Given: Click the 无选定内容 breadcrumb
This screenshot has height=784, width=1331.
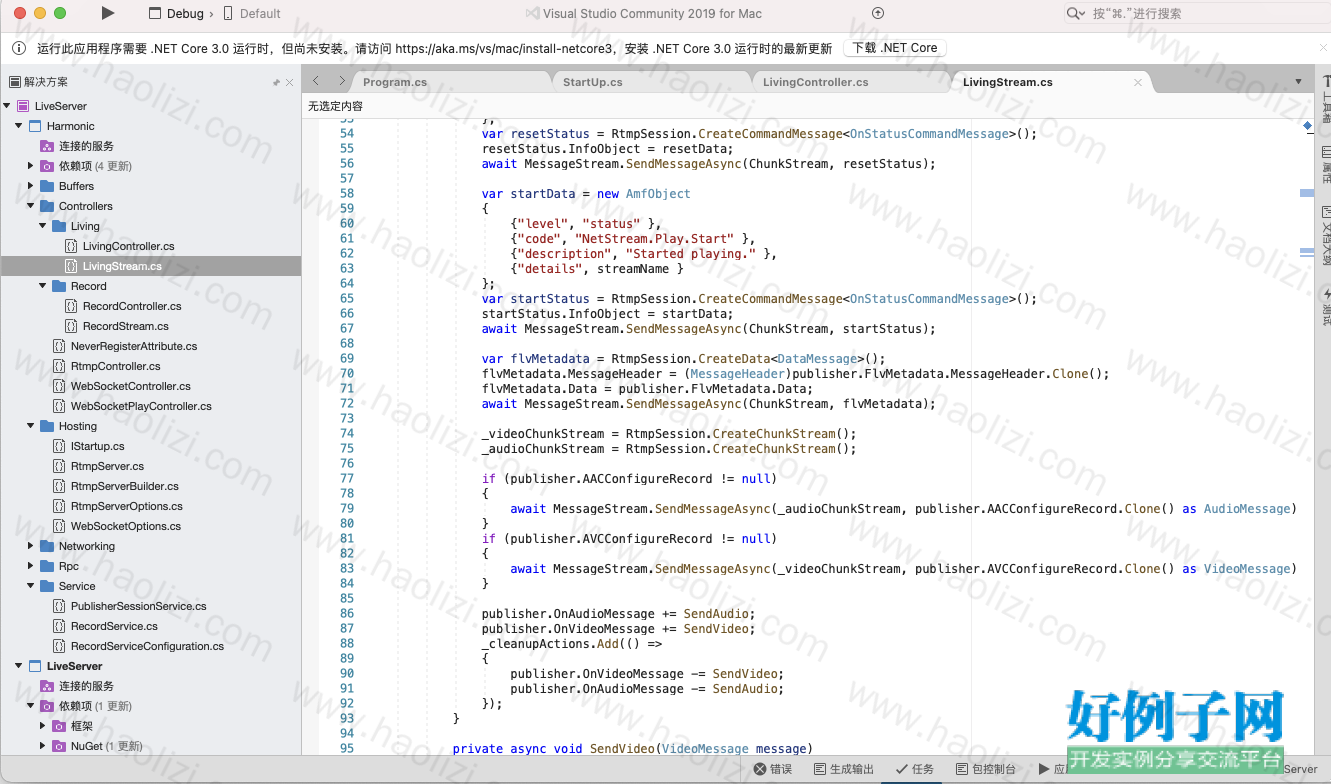Looking at the screenshot, I should click(335, 106).
